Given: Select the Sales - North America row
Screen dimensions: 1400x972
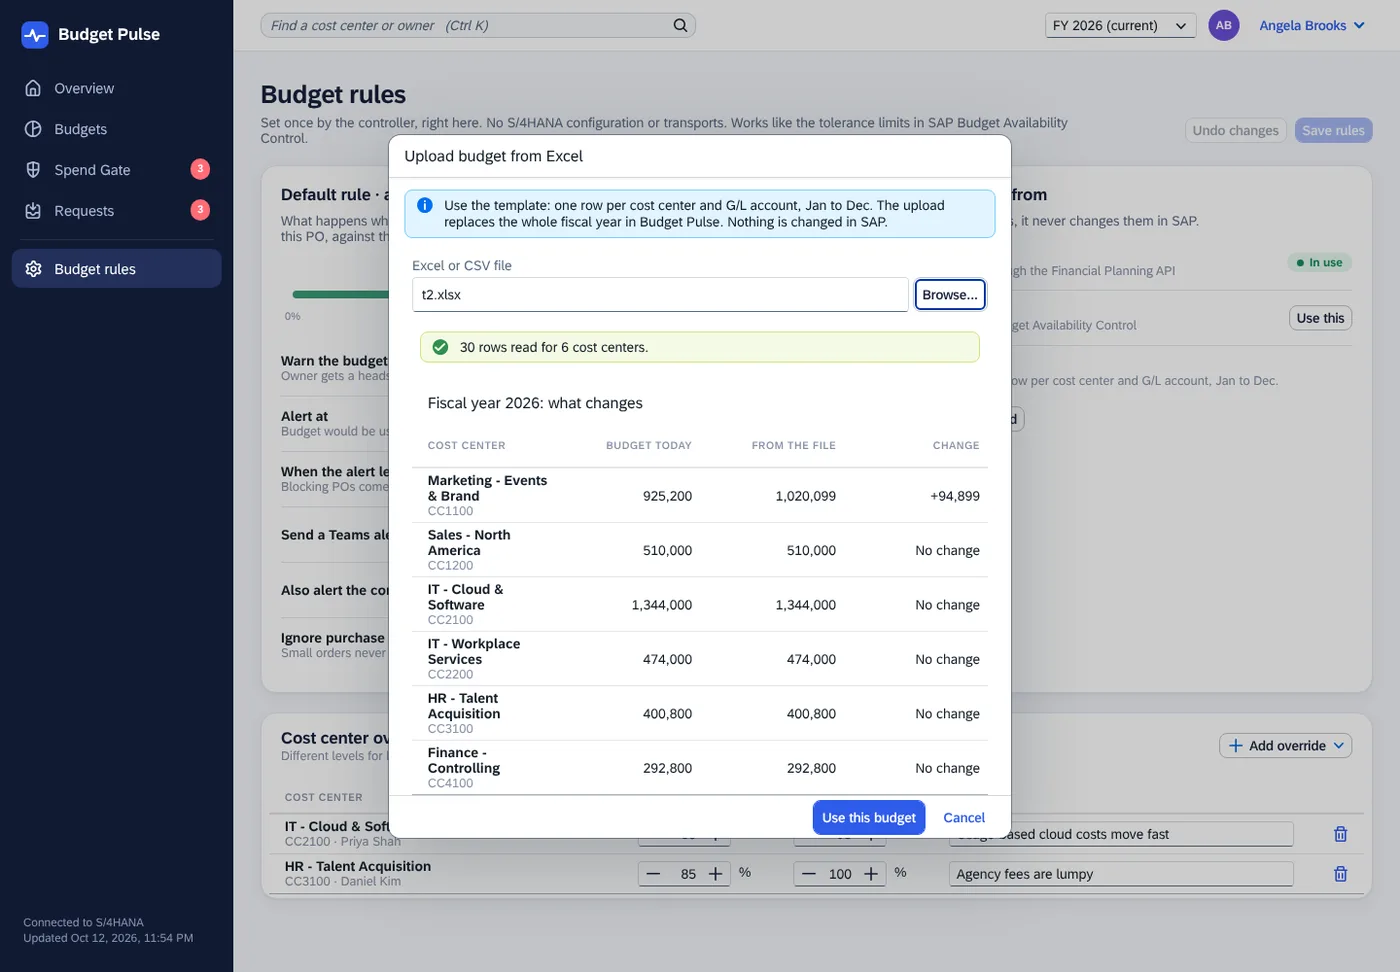Looking at the screenshot, I should (700, 550).
